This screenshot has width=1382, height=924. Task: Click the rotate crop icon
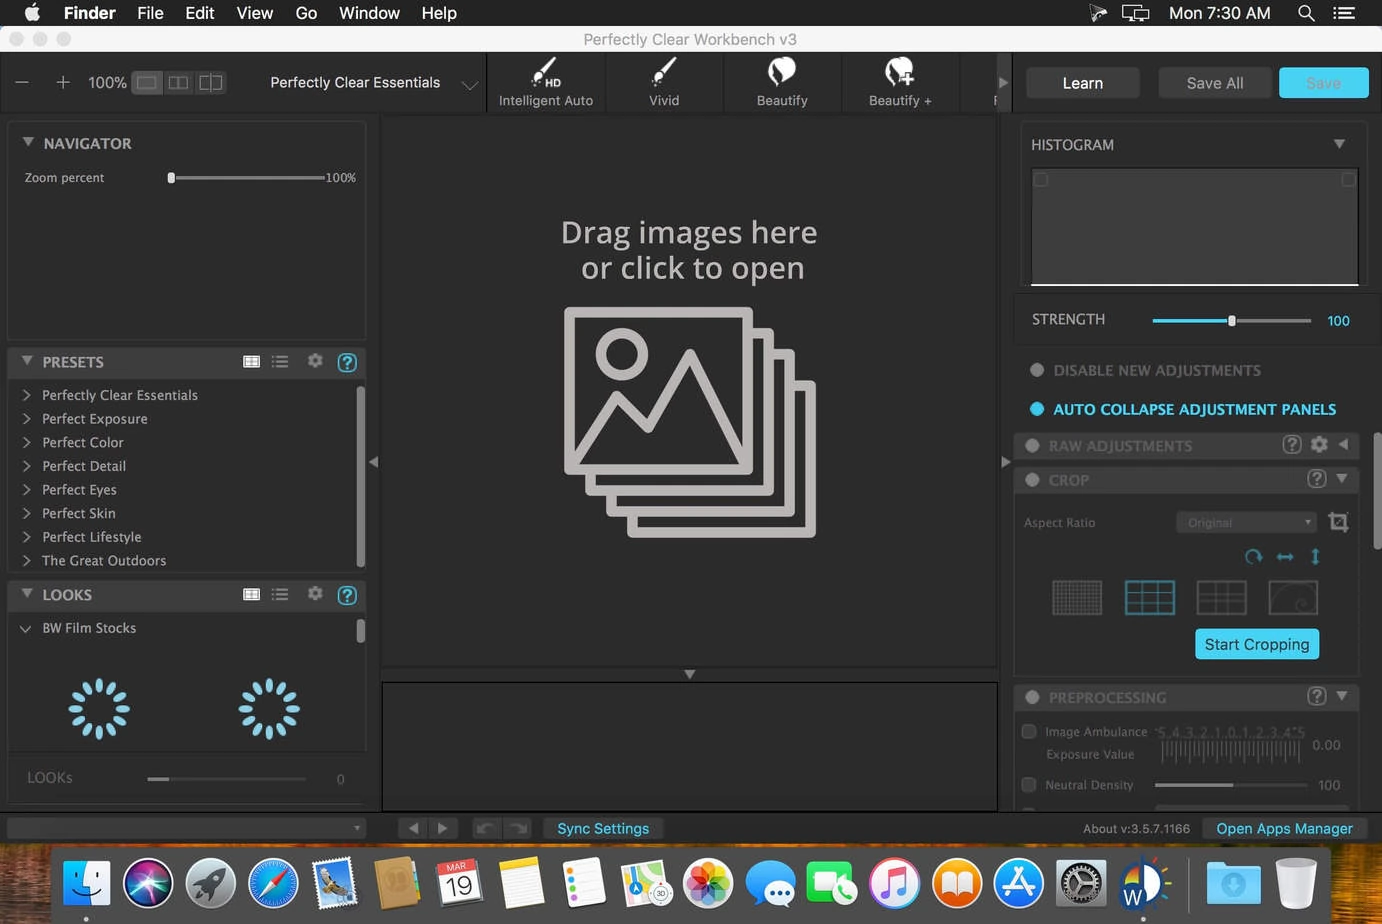click(1253, 557)
